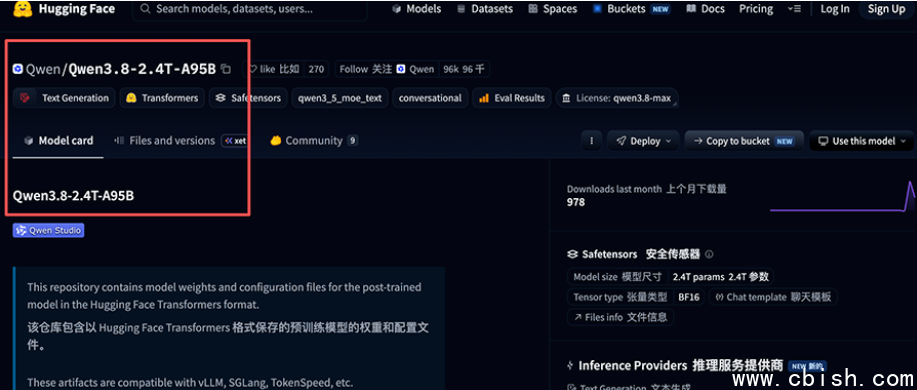Copy the model name with the copy icon
The width and height of the screenshot is (917, 390).
point(226,69)
